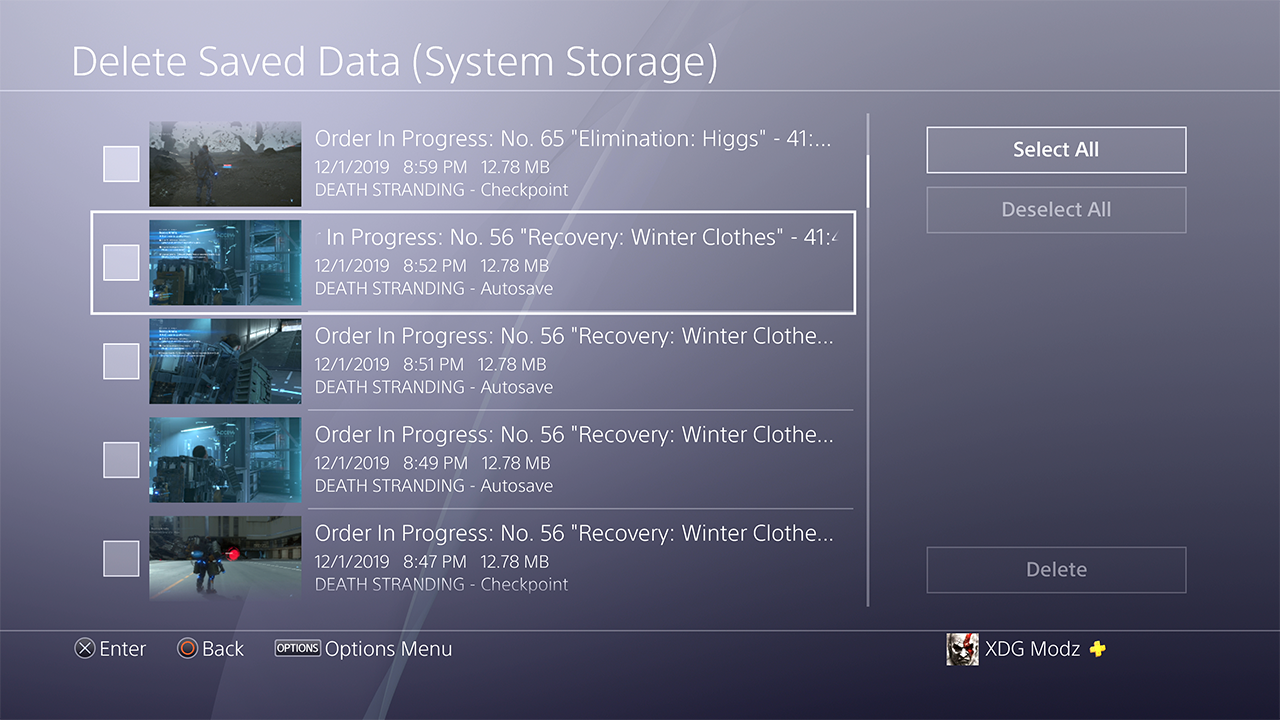This screenshot has width=1280, height=720.
Task: Open the 8:52 PM autosave thumbnail
Action: click(225, 262)
